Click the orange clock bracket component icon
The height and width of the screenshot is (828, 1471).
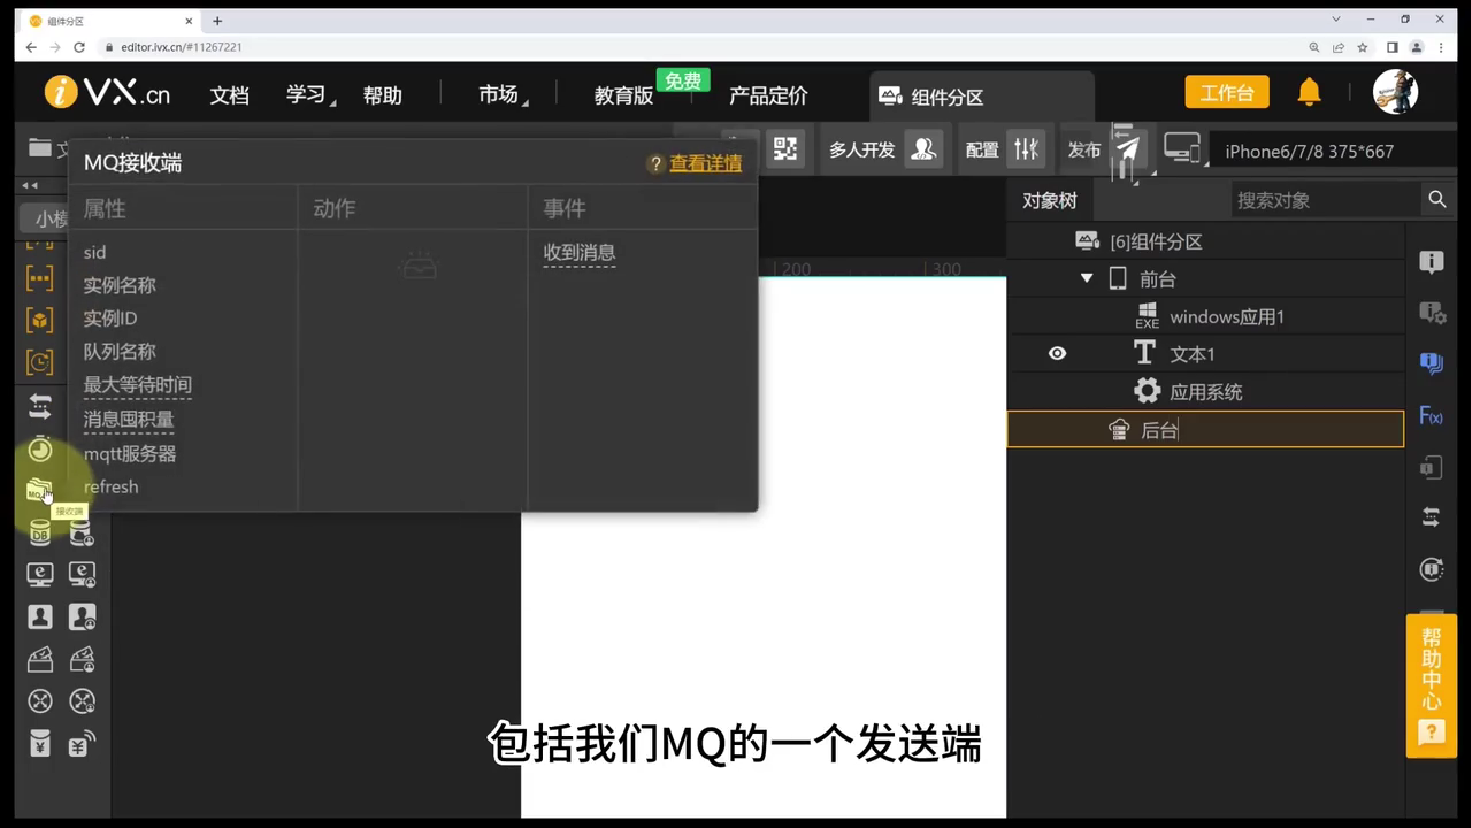(x=40, y=362)
